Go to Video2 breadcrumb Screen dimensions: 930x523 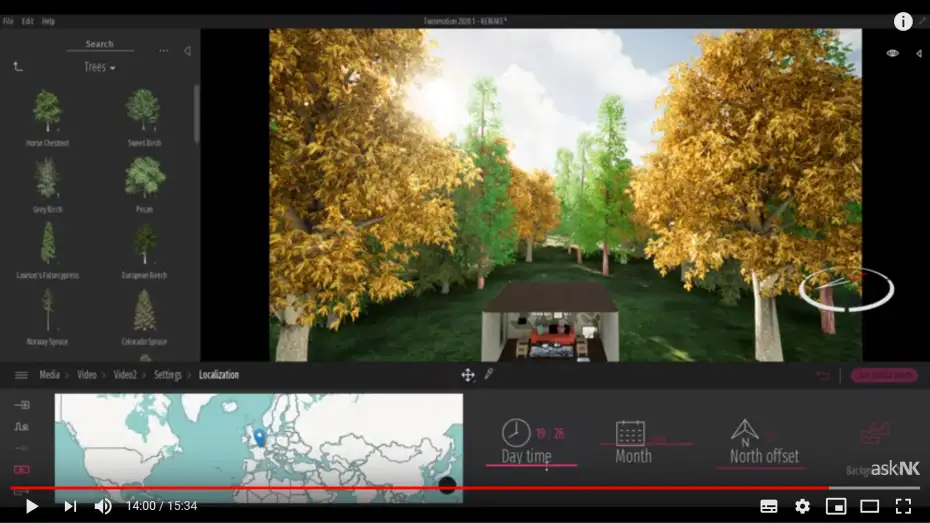click(125, 375)
